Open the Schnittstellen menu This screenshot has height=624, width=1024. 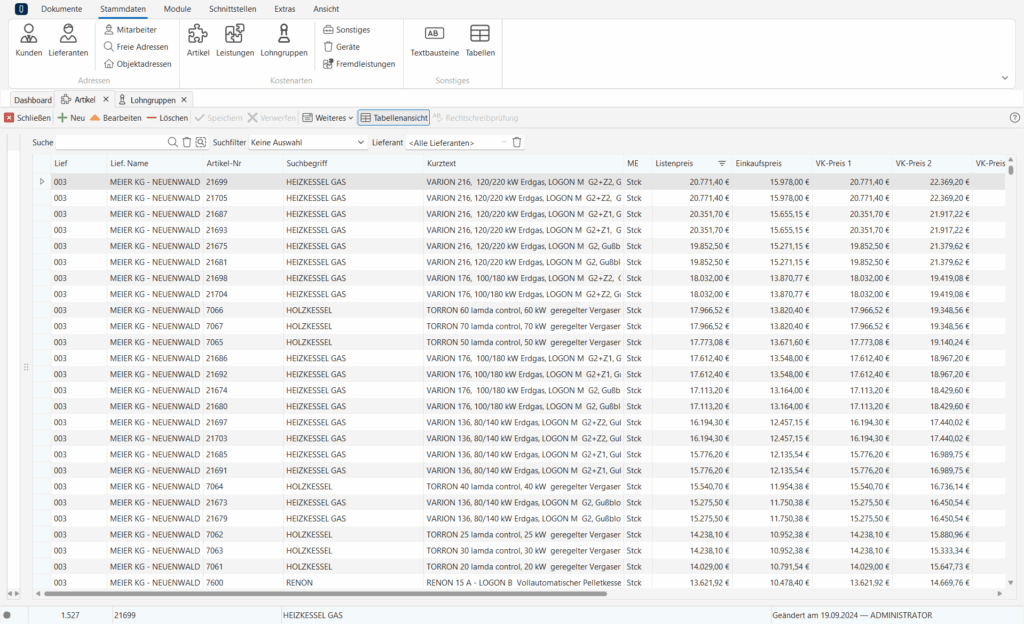tap(232, 9)
